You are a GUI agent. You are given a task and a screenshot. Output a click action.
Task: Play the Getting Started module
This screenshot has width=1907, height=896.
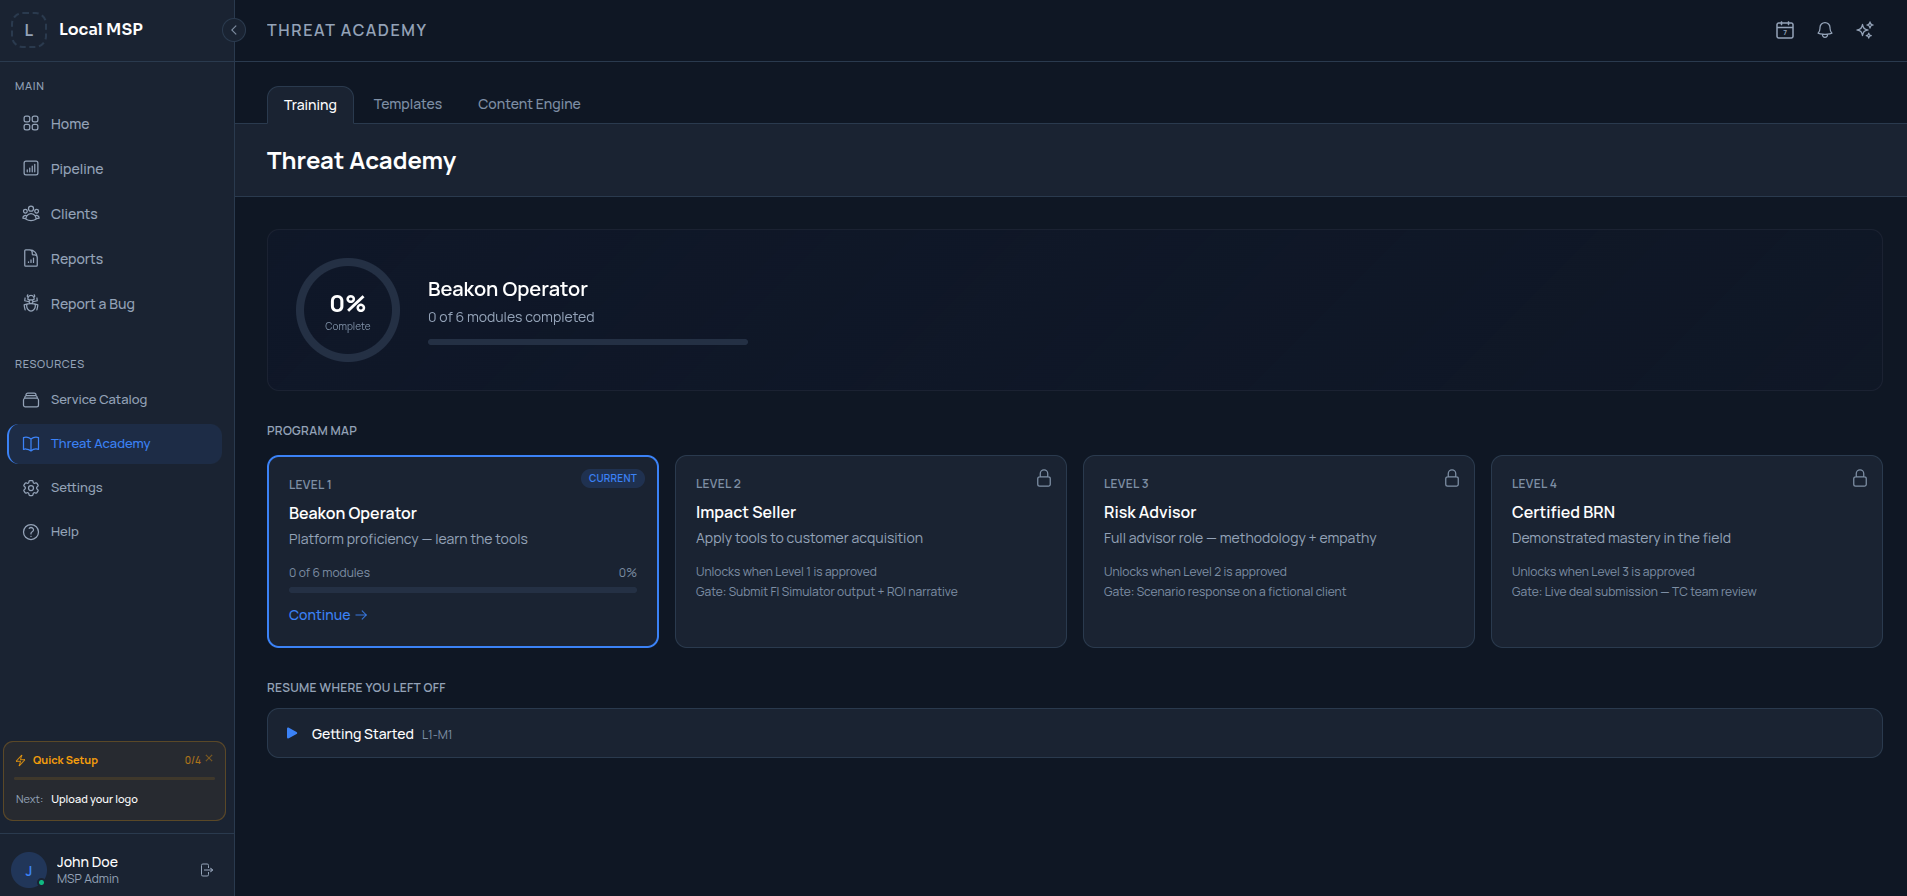point(292,733)
